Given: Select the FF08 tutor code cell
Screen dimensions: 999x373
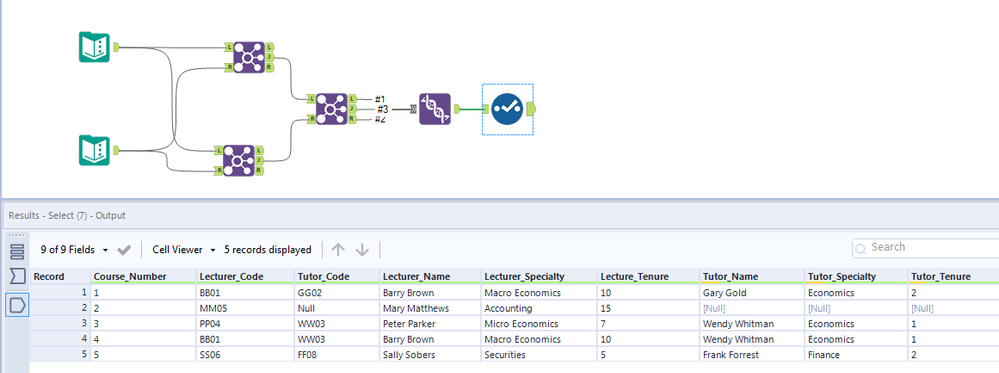Looking at the screenshot, I should click(336, 355).
